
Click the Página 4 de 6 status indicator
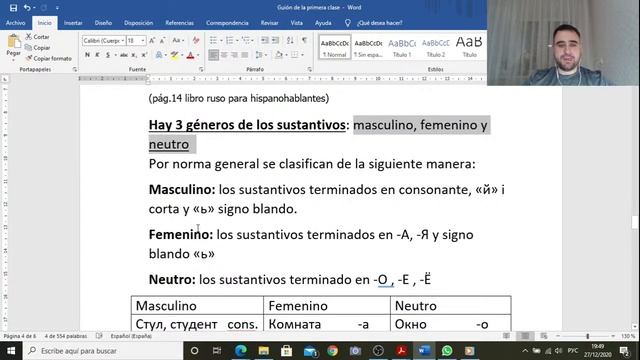click(20, 336)
